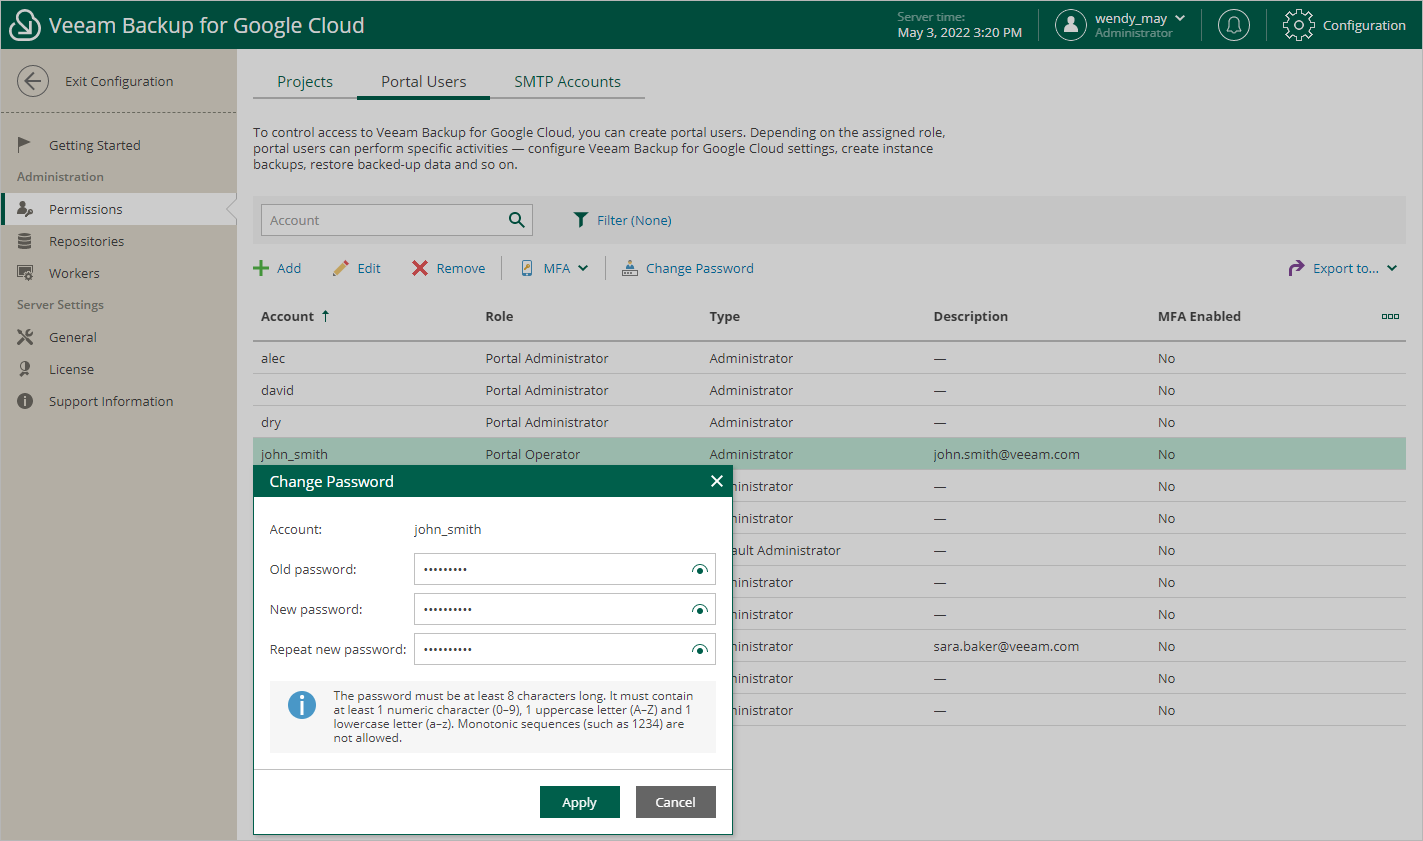Open License settings
This screenshot has width=1423, height=841.
coord(118,369)
